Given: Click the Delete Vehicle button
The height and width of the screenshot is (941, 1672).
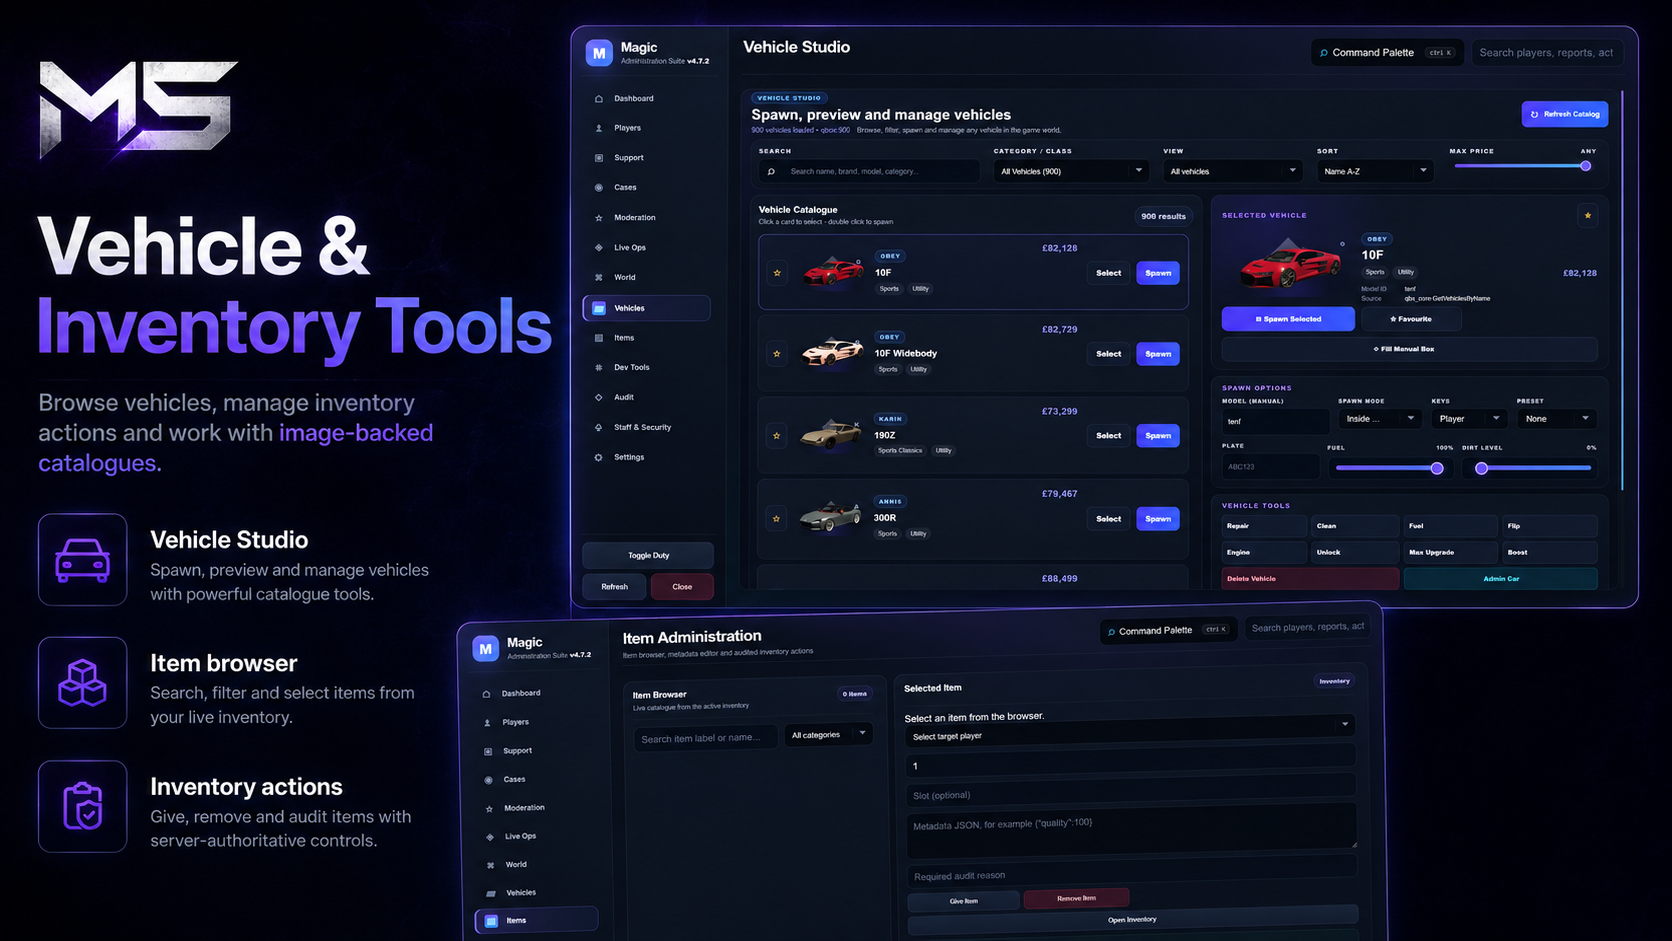Looking at the screenshot, I should click(x=1310, y=578).
